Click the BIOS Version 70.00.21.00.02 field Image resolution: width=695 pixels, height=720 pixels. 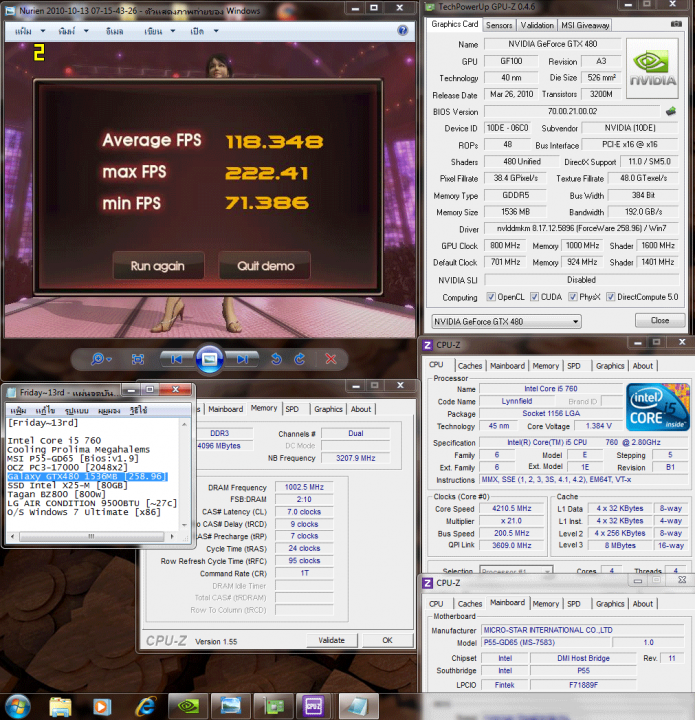(x=572, y=111)
